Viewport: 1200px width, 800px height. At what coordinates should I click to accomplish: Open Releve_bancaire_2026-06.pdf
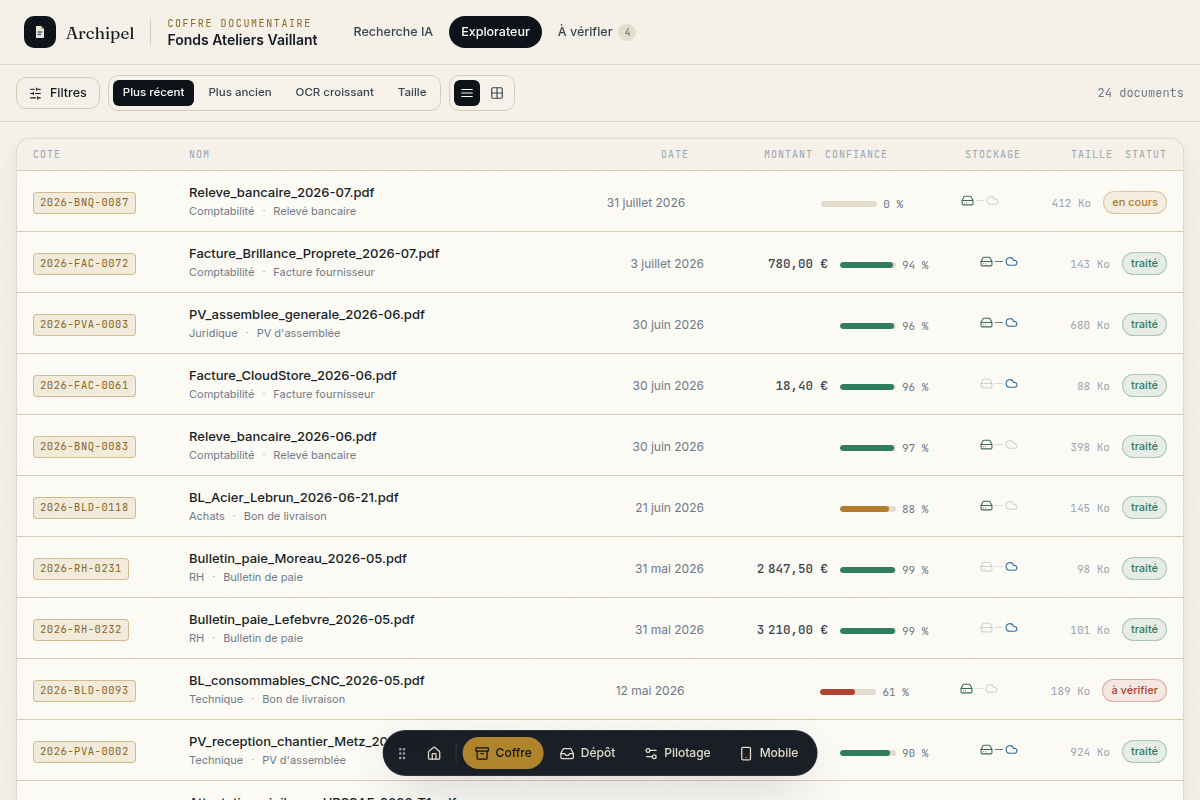coord(283,437)
